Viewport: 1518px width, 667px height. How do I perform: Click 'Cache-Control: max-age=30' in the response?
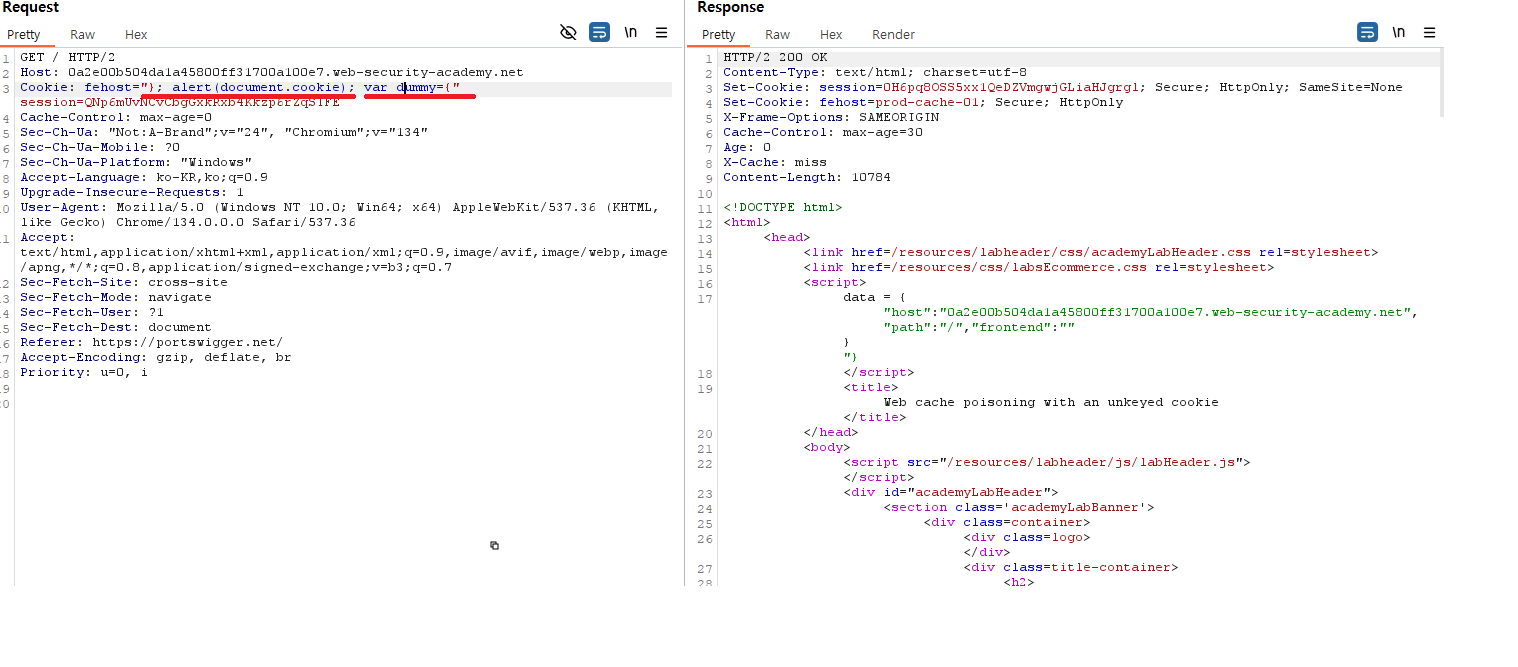click(x=823, y=132)
